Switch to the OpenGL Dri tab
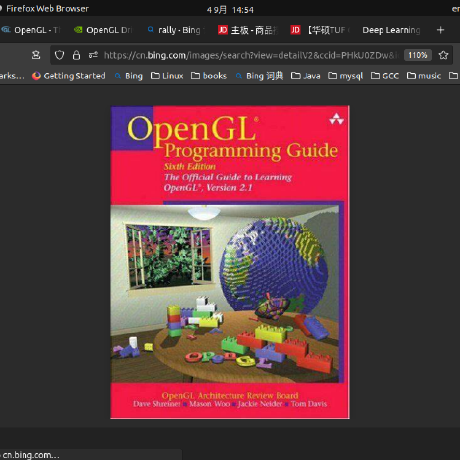460x460 pixels. coord(103,30)
